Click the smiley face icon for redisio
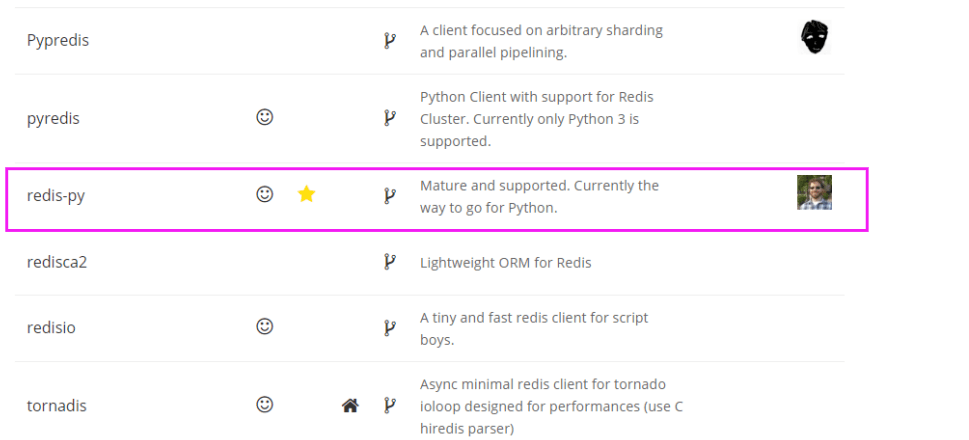This screenshot has height=440, width=969. coord(264,326)
